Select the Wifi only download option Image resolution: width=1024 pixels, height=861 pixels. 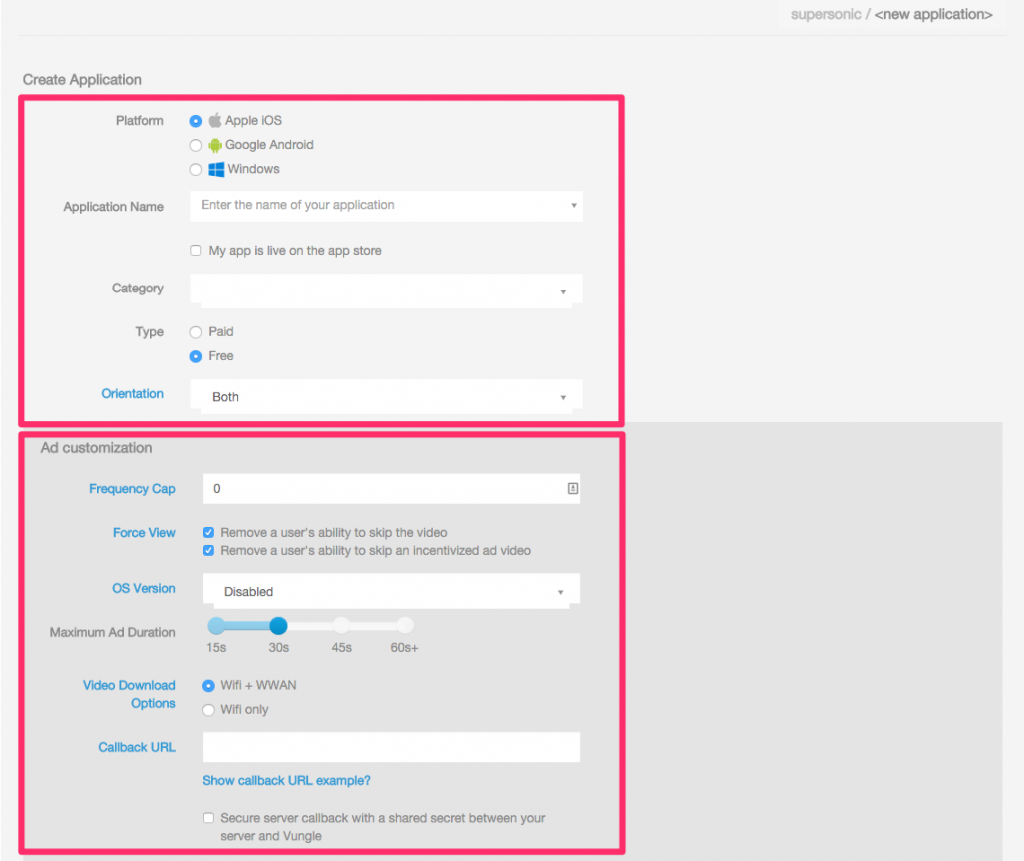(208, 709)
